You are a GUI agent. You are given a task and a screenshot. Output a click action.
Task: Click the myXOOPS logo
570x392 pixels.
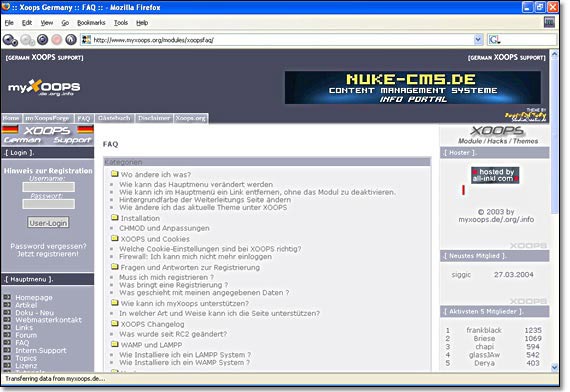(x=44, y=88)
